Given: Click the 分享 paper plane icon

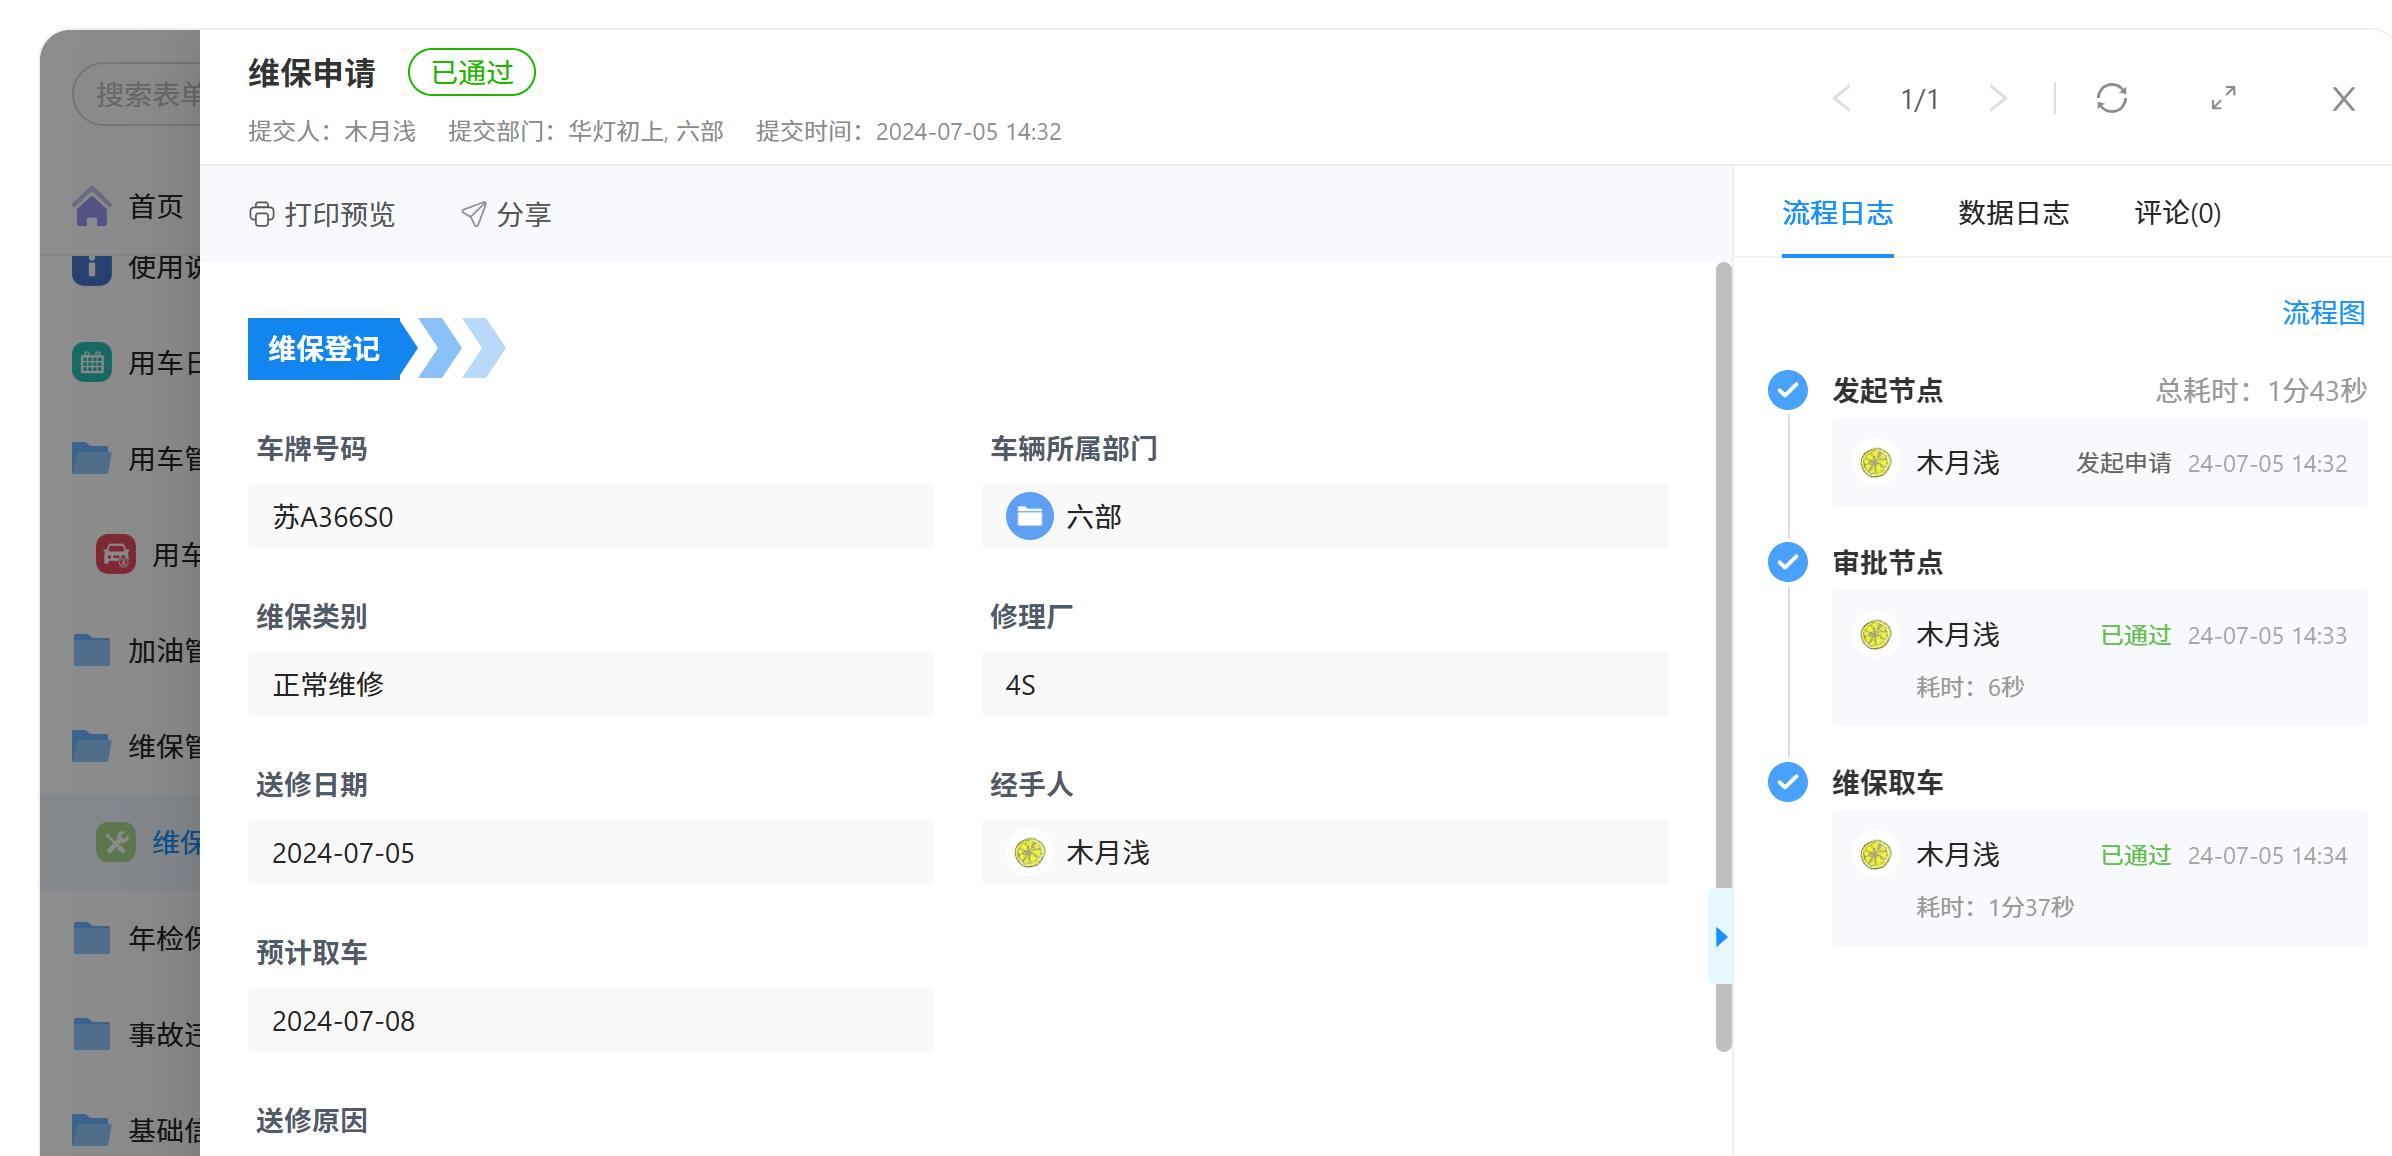Looking at the screenshot, I should tap(473, 214).
